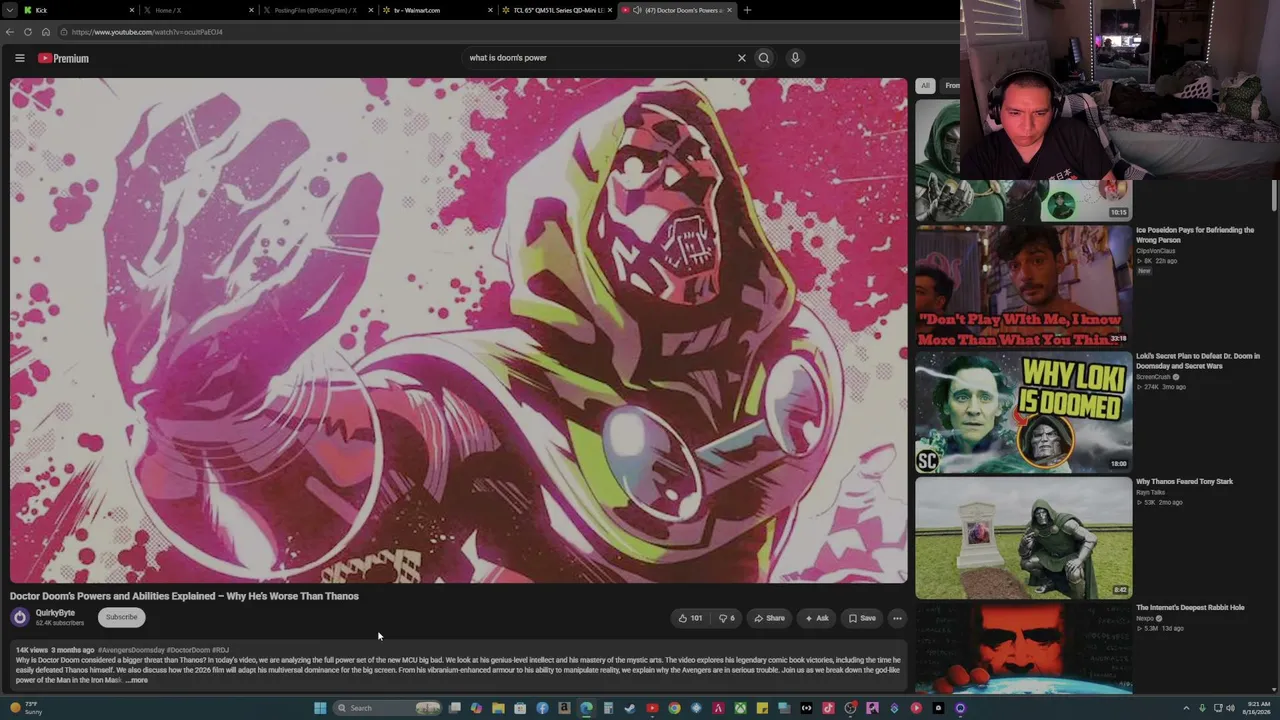Viewport: 1280px width, 720px height.
Task: Open Amazon from the taskbar
Action: 564,708
